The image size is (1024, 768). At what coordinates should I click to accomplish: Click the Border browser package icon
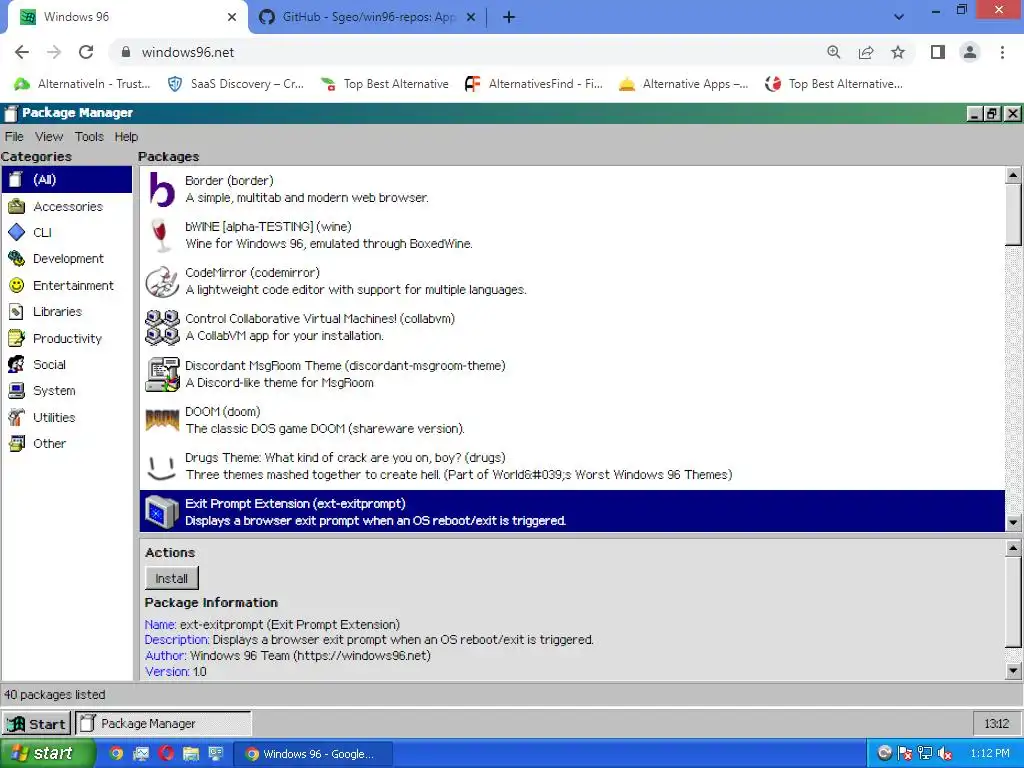pyautogui.click(x=162, y=189)
